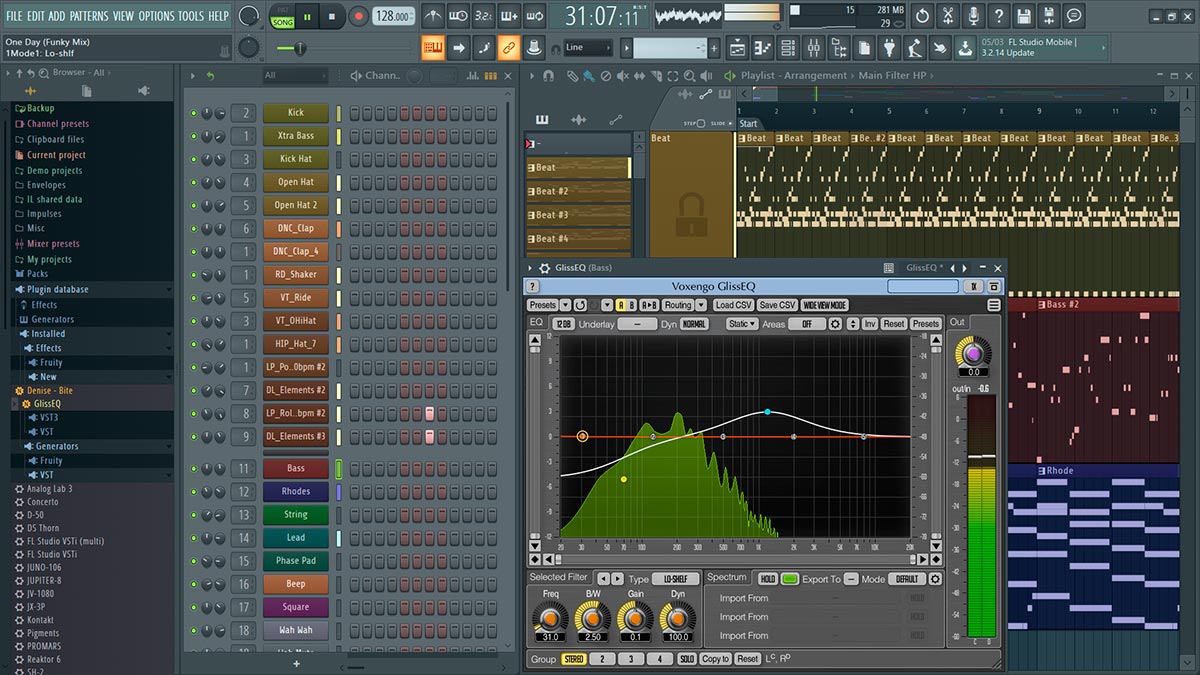Select the STEREO group button

pos(573,659)
